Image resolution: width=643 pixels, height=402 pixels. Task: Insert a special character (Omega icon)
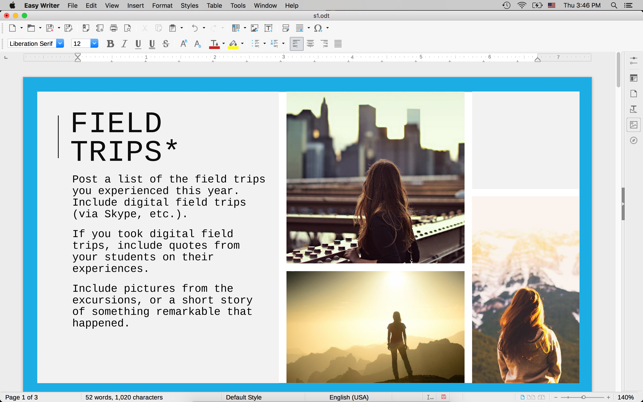(x=318, y=28)
